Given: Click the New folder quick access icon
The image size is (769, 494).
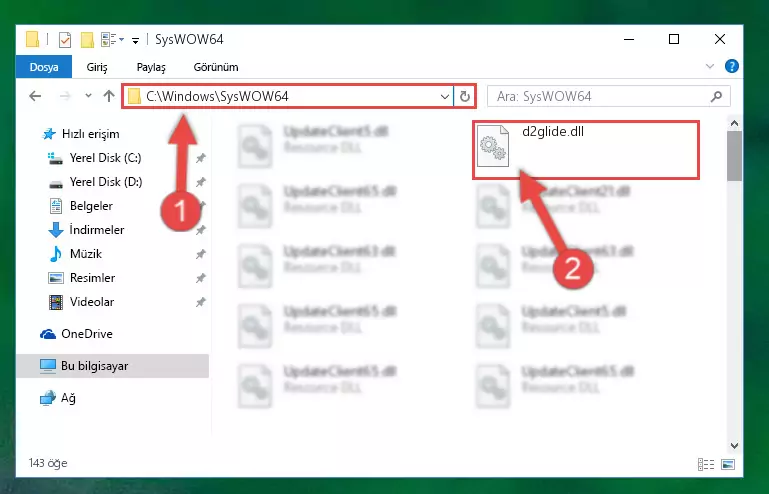Looking at the screenshot, I should point(87,39).
